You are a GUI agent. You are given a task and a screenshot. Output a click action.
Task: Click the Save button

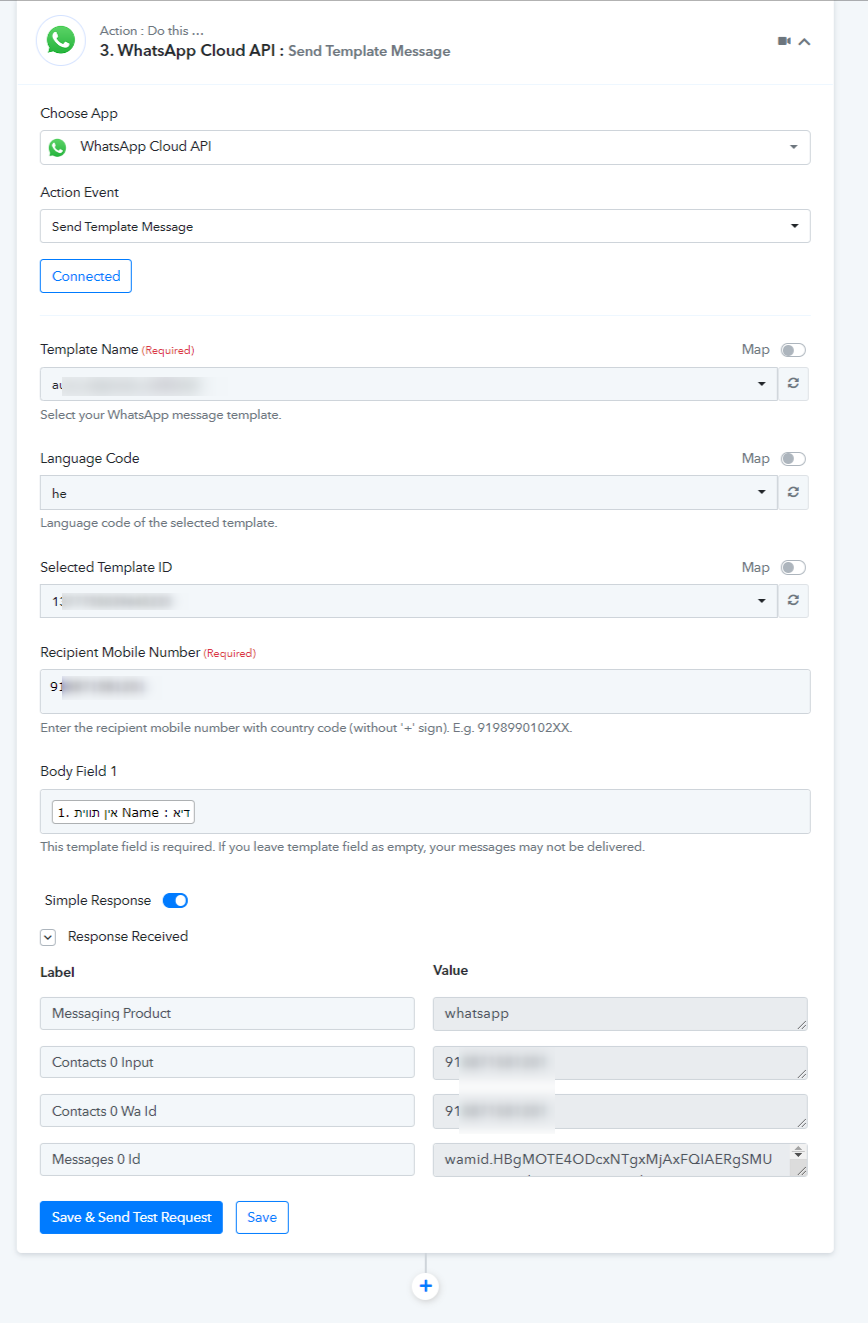[262, 1217]
